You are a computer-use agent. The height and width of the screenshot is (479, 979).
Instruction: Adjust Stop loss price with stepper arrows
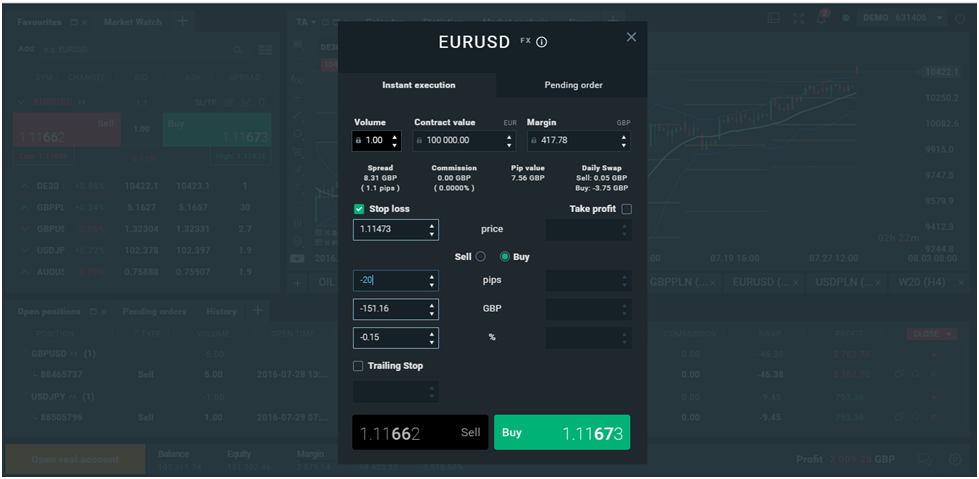coord(431,230)
